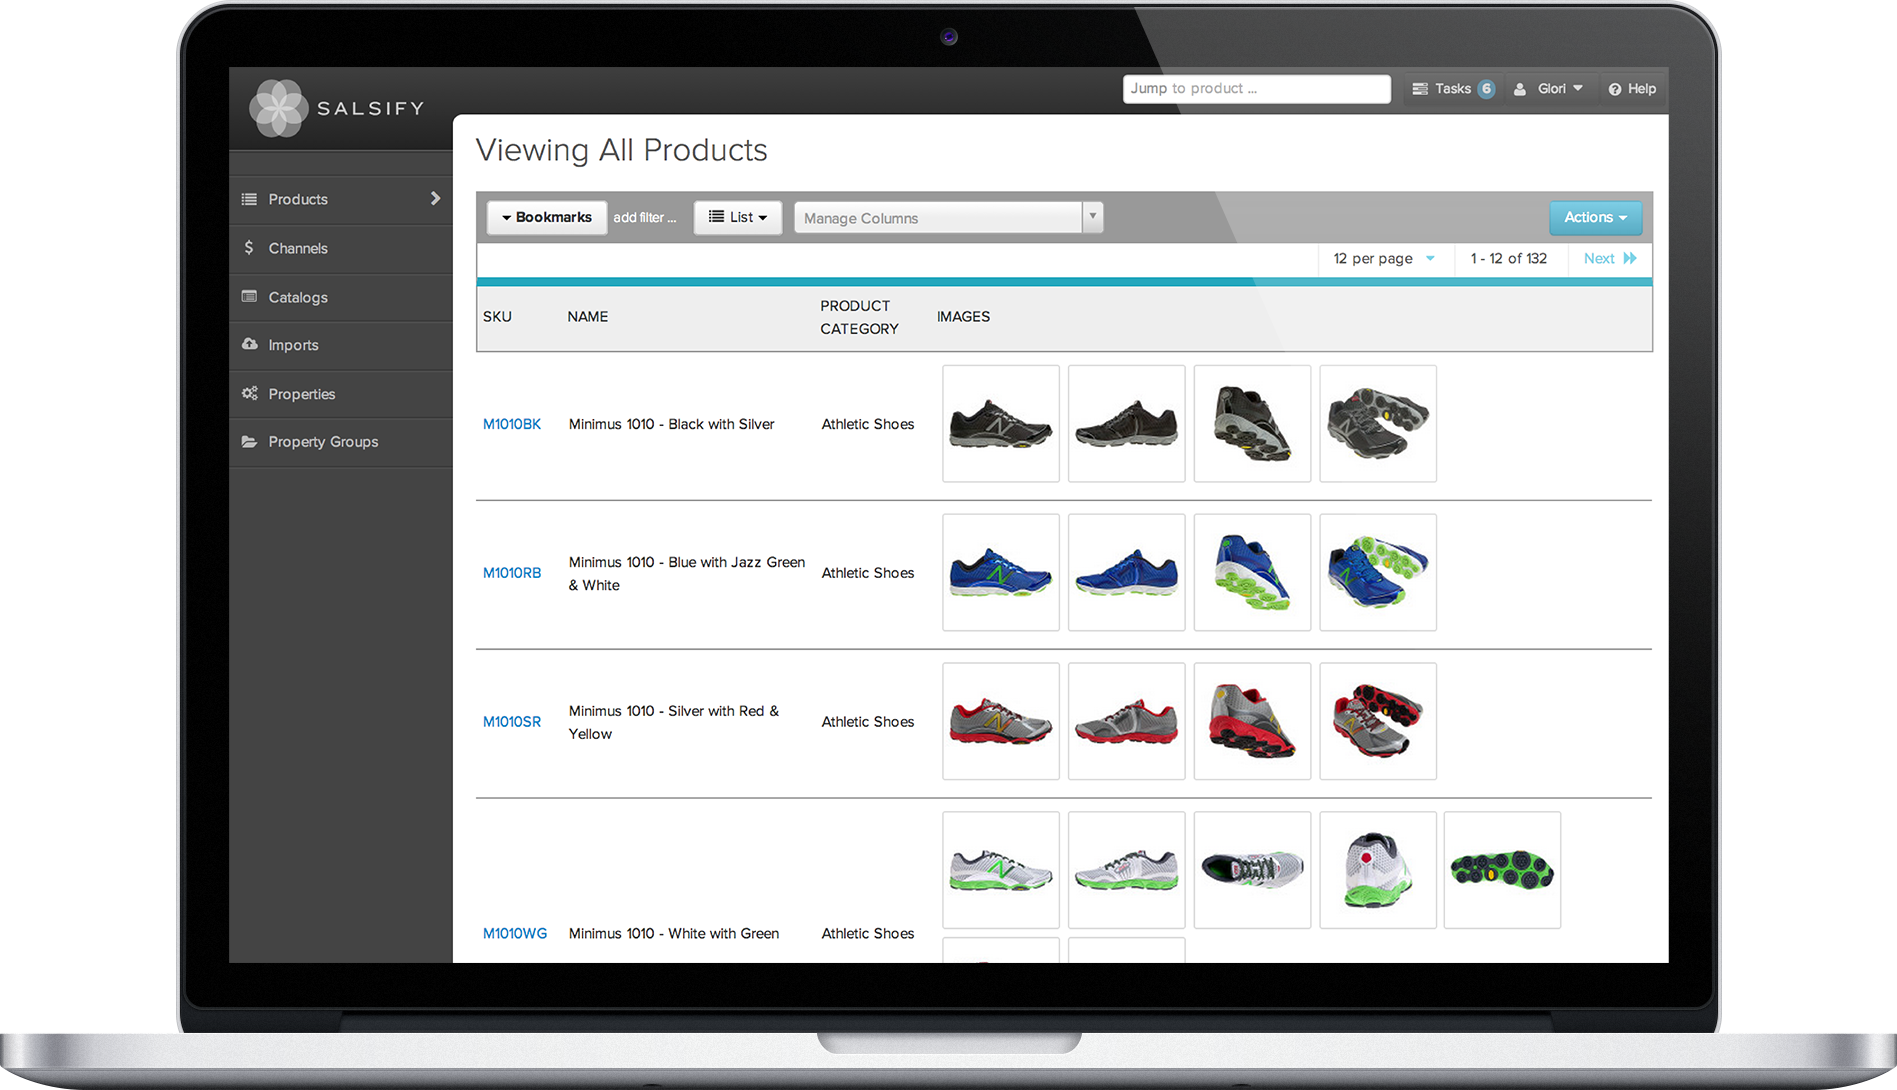Viewport: 1897px width, 1090px height.
Task: Open fourth image of Silver with Red shoe
Action: pyautogui.click(x=1379, y=722)
